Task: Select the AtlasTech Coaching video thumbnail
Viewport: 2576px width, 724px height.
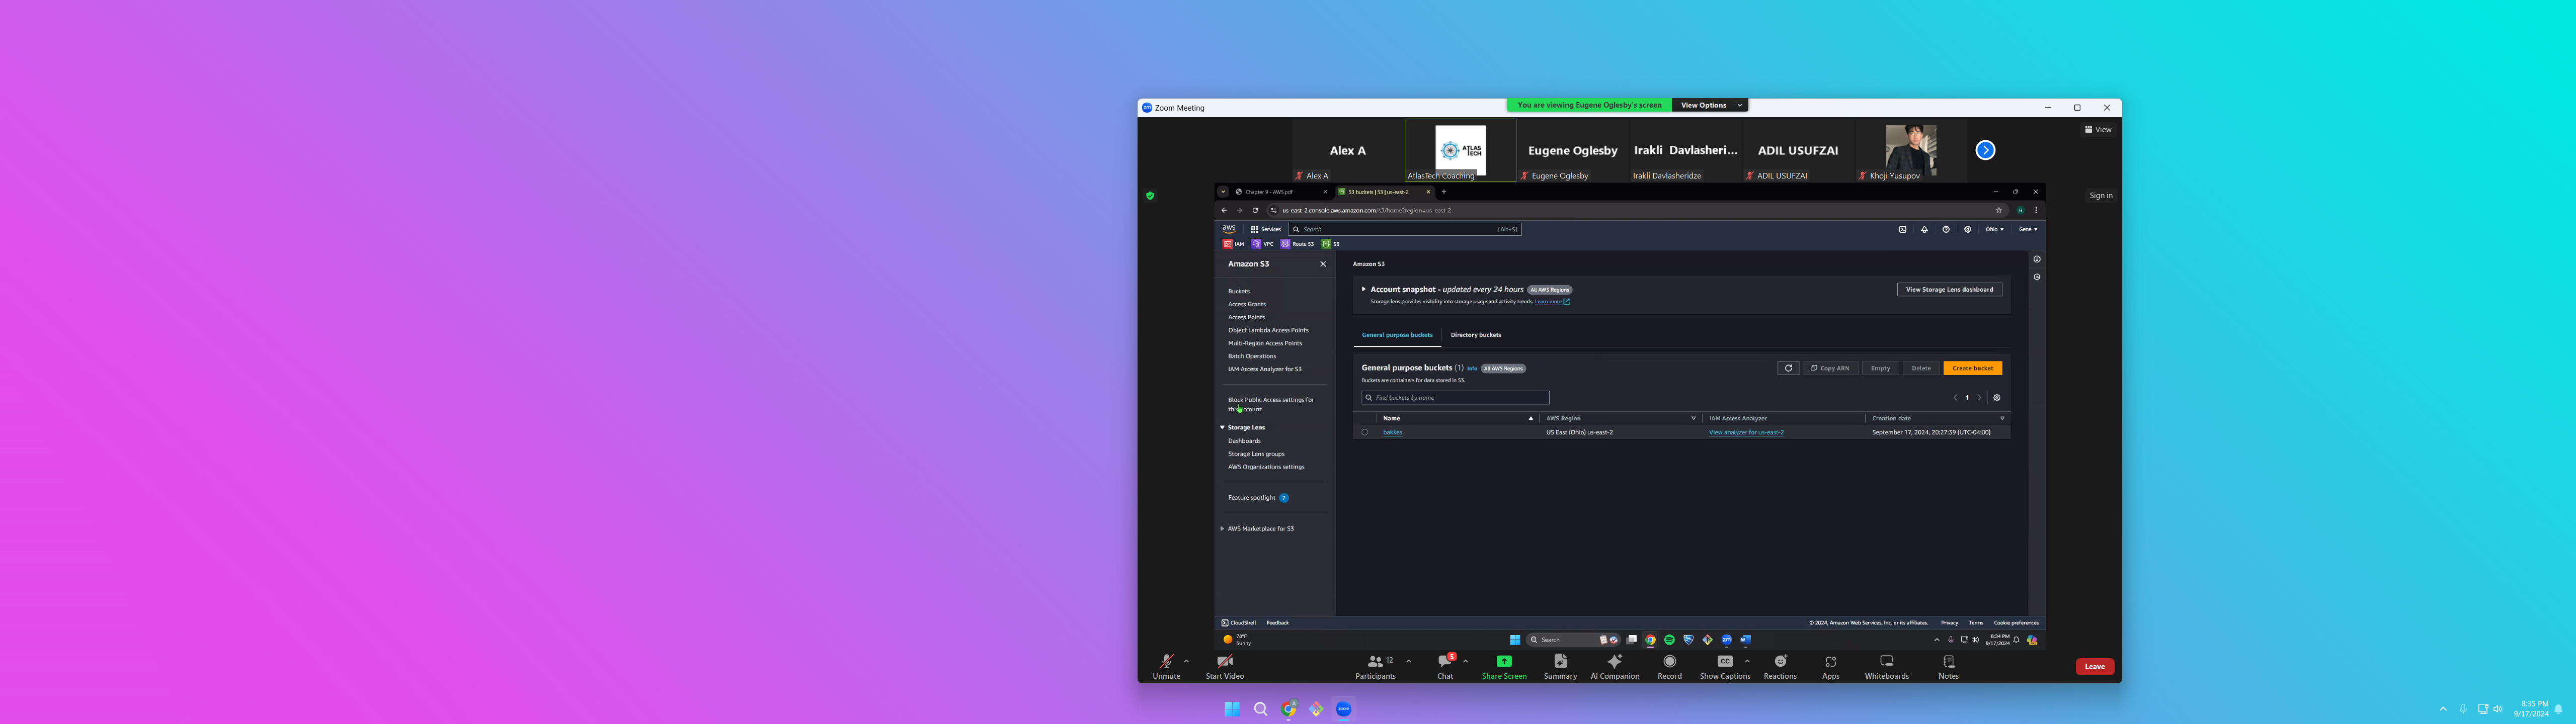Action: point(1460,150)
